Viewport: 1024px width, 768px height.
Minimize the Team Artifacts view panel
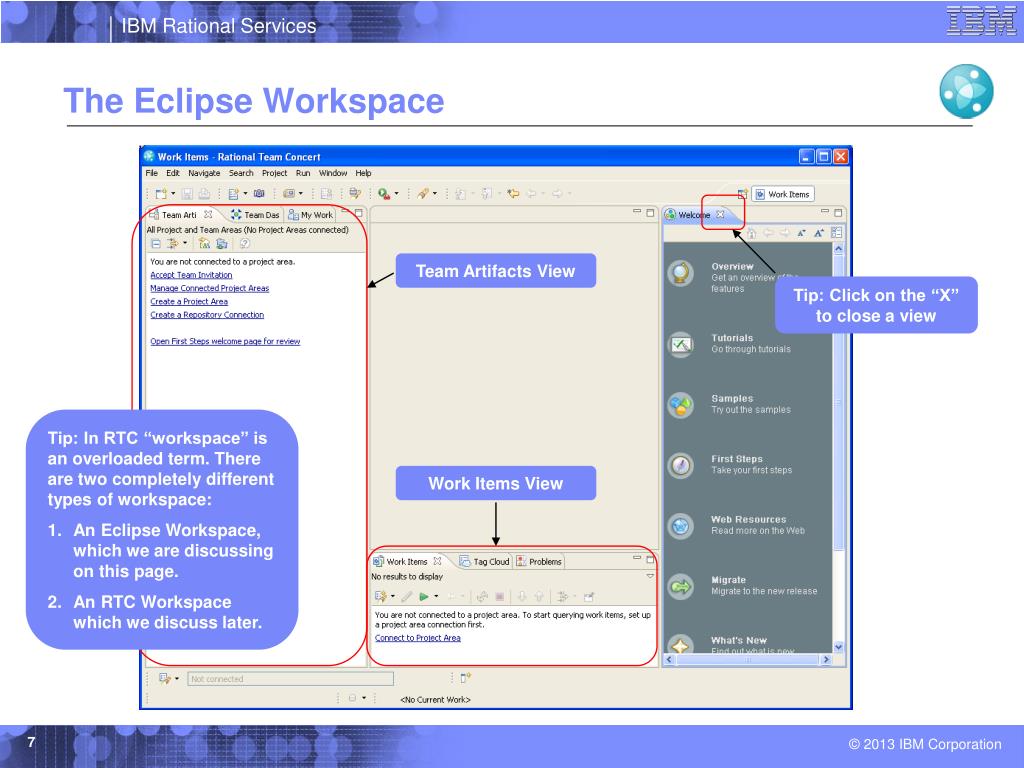345,212
